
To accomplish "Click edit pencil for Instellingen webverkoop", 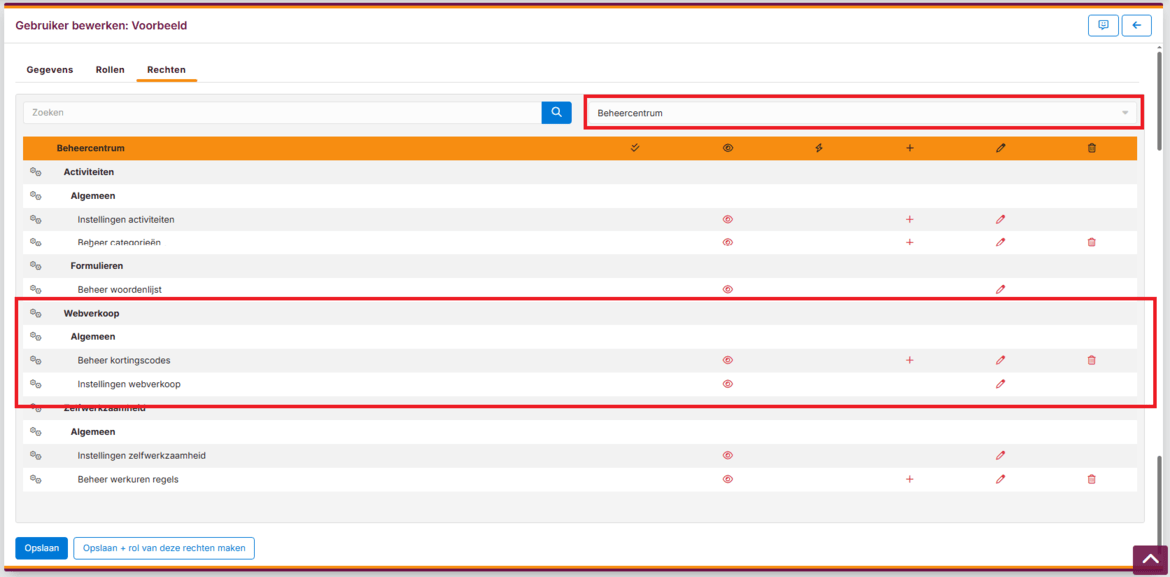I will (x=1000, y=384).
